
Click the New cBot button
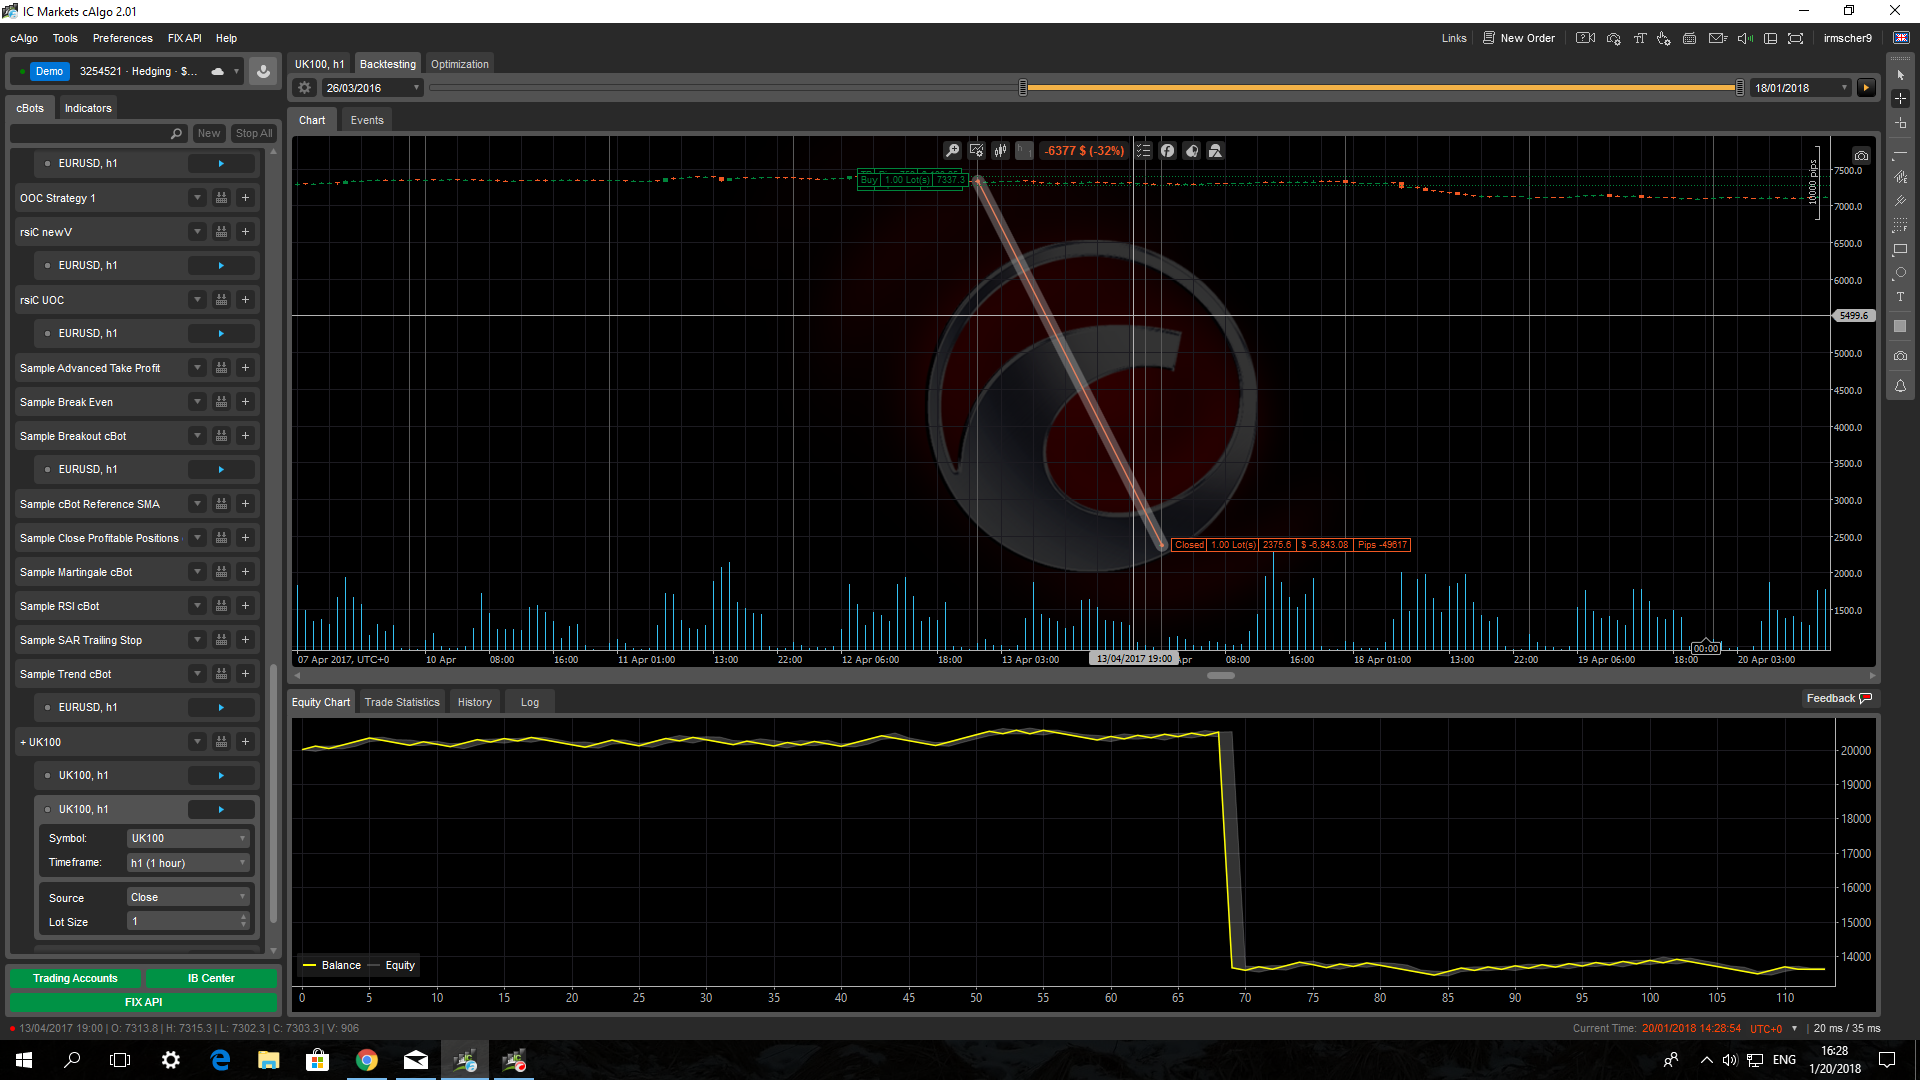(209, 133)
